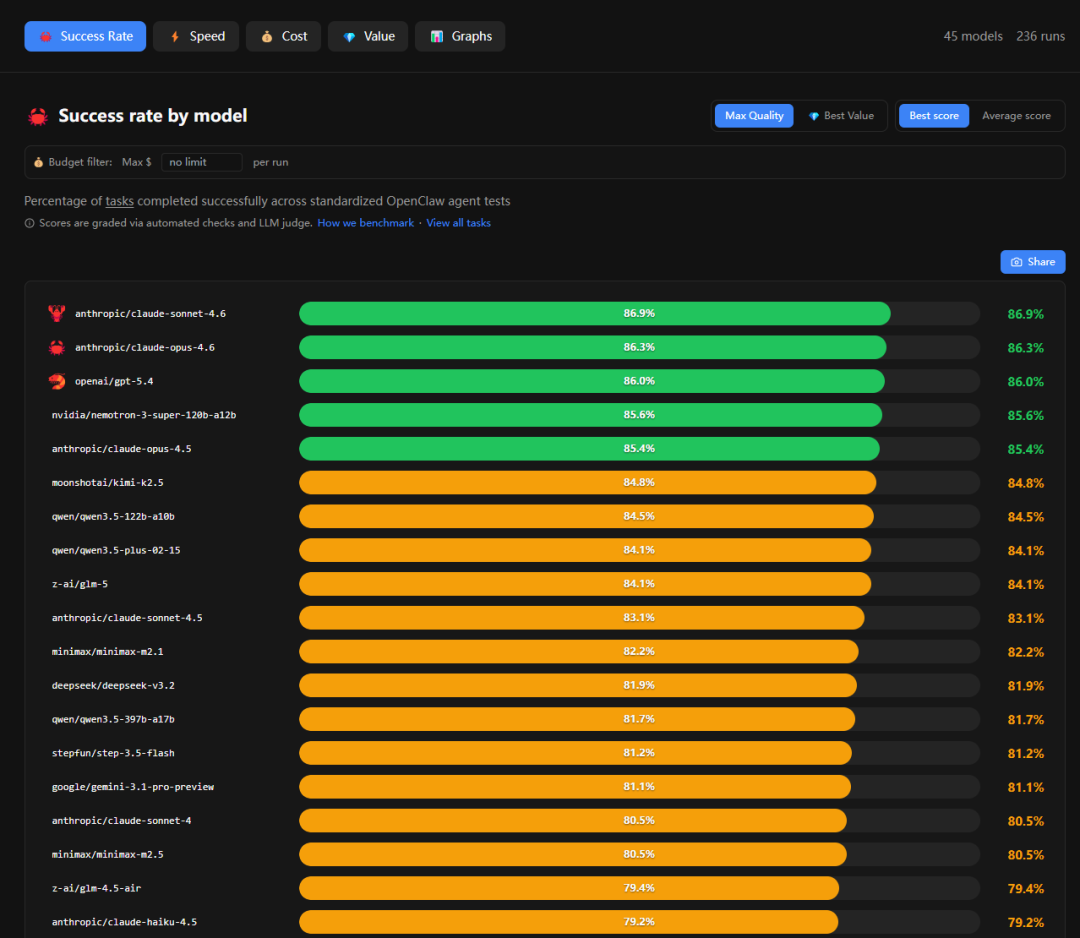Viewport: 1080px width, 938px height.
Task: Click the orange 79.4% glm-4.5-air bar
Action: pyautogui.click(x=569, y=888)
